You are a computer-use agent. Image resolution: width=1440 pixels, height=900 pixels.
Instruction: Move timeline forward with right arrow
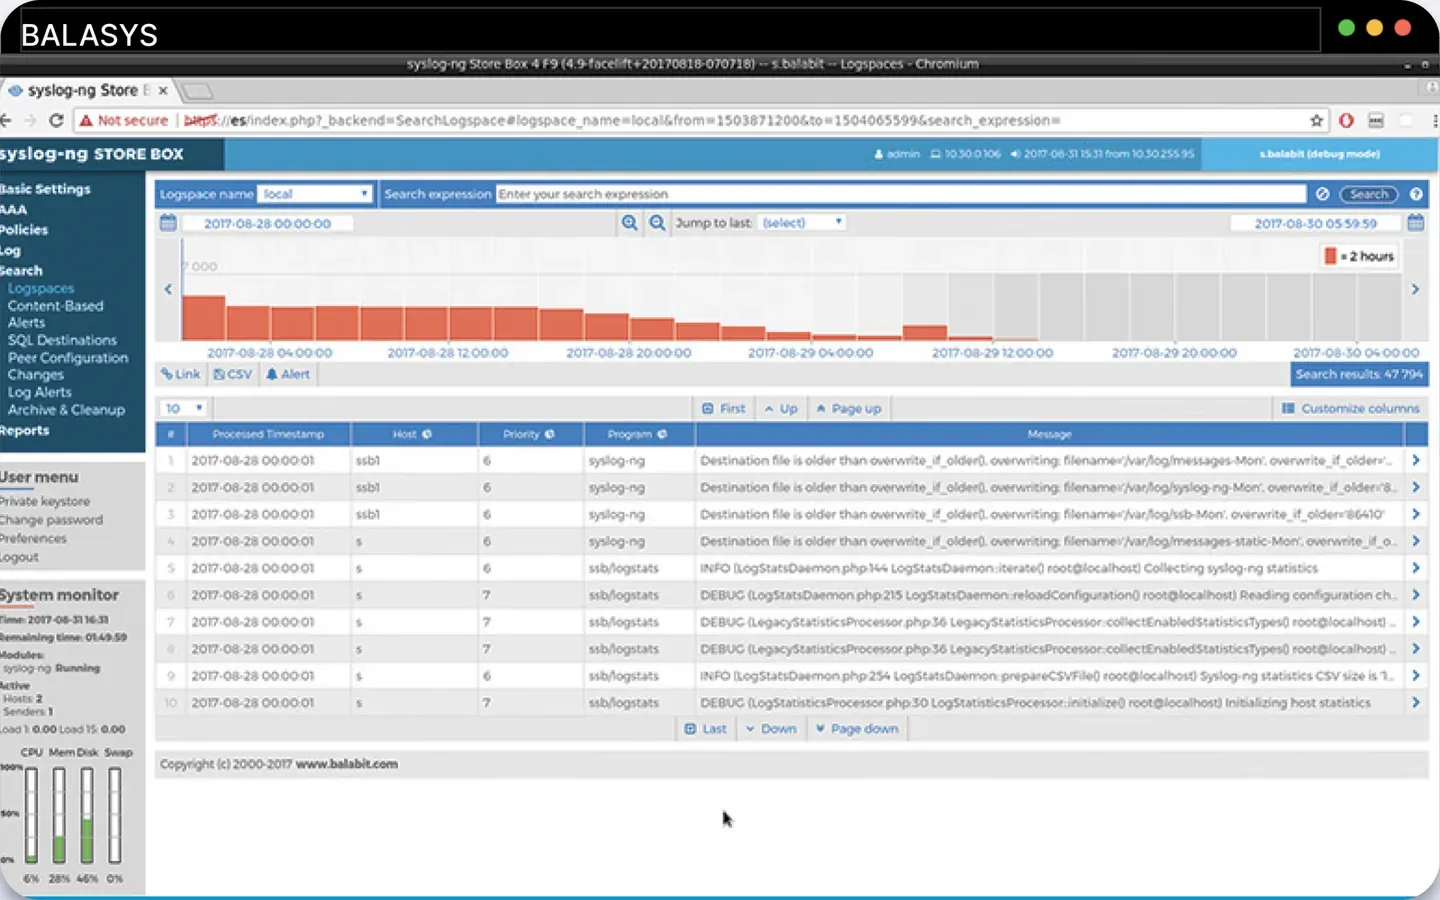tap(1415, 289)
